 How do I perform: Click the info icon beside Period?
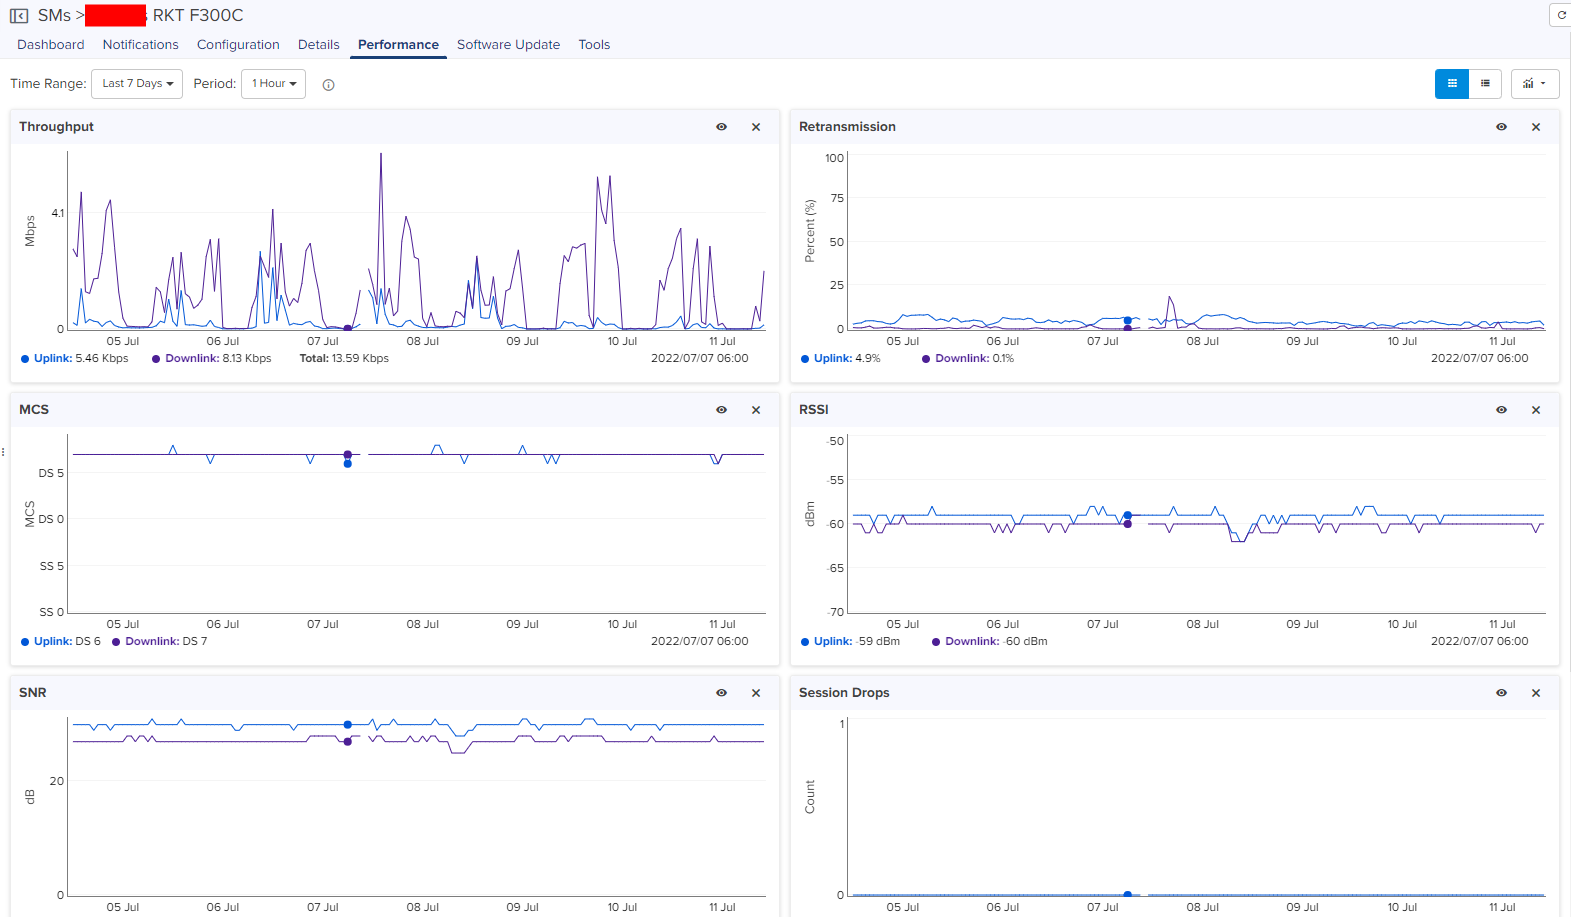[x=328, y=85]
